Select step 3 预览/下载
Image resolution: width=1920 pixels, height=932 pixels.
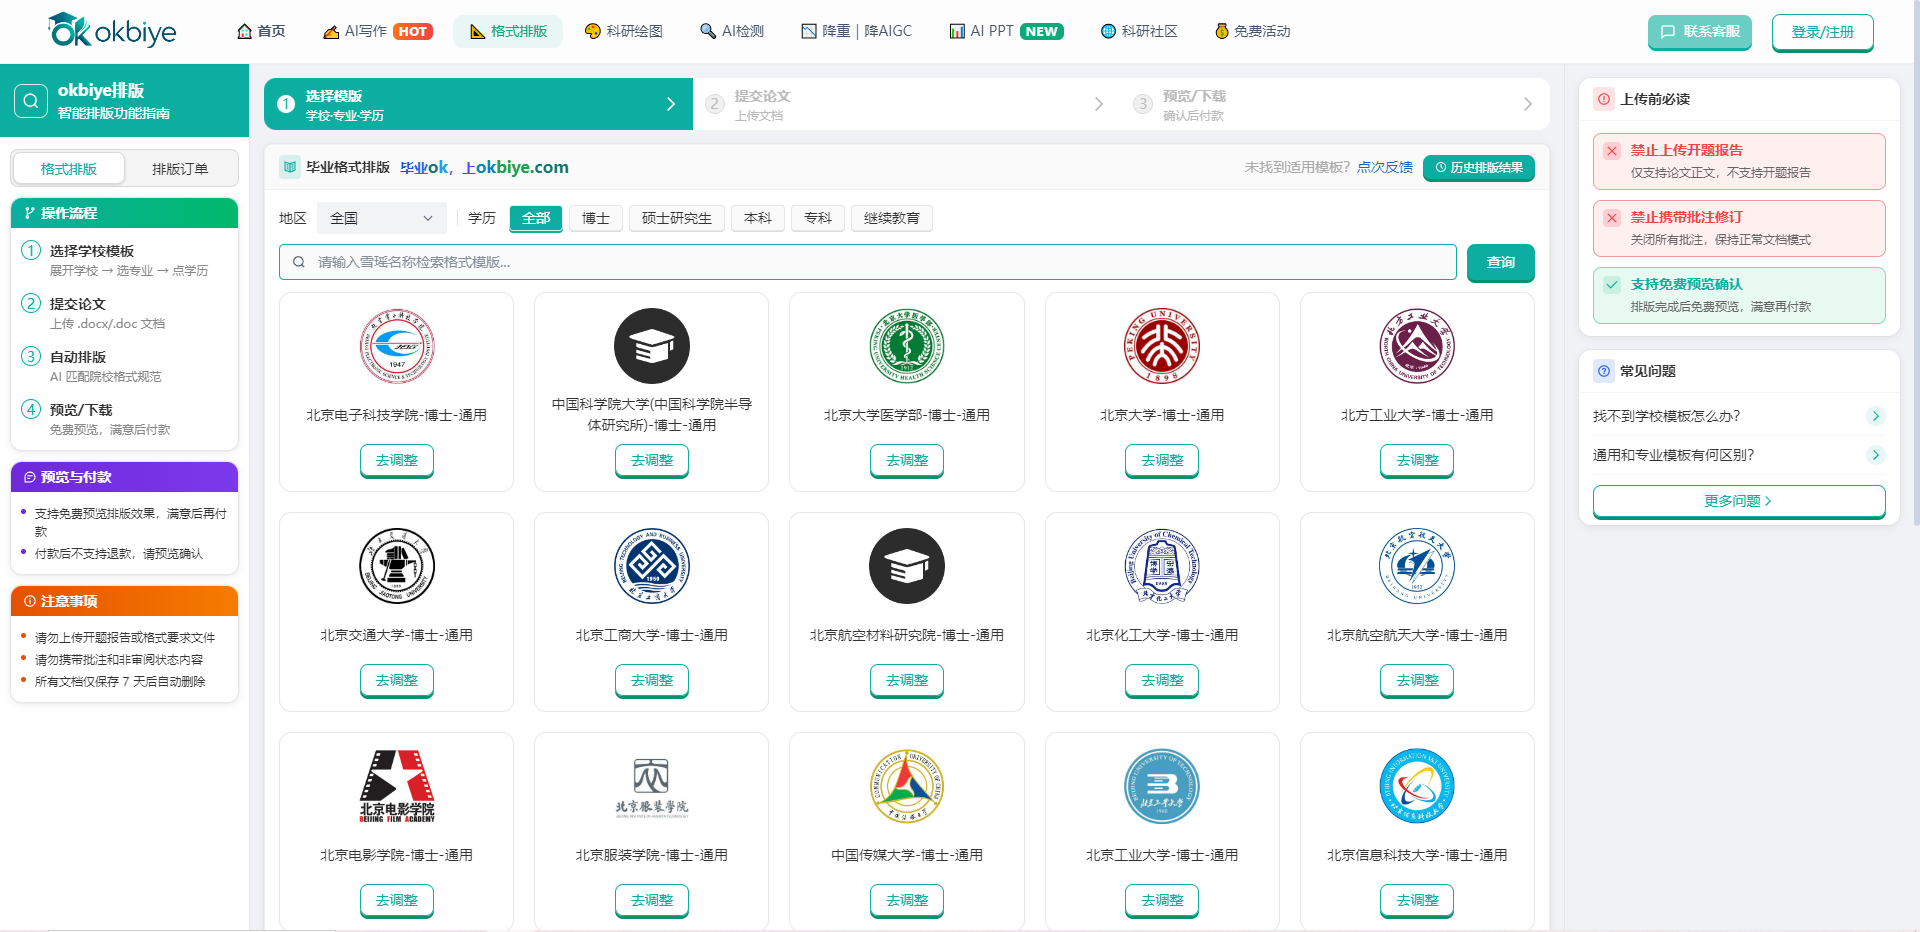click(1336, 104)
